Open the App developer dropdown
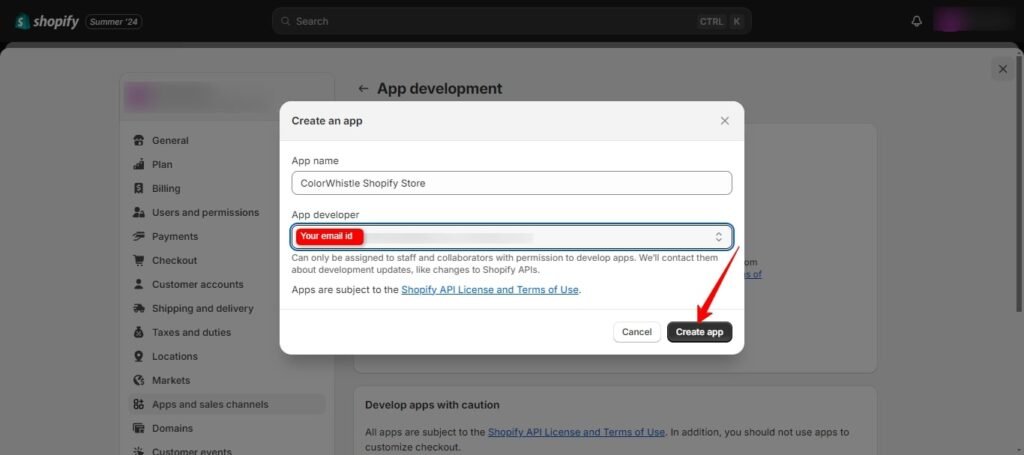The image size is (1024, 455). click(511, 236)
